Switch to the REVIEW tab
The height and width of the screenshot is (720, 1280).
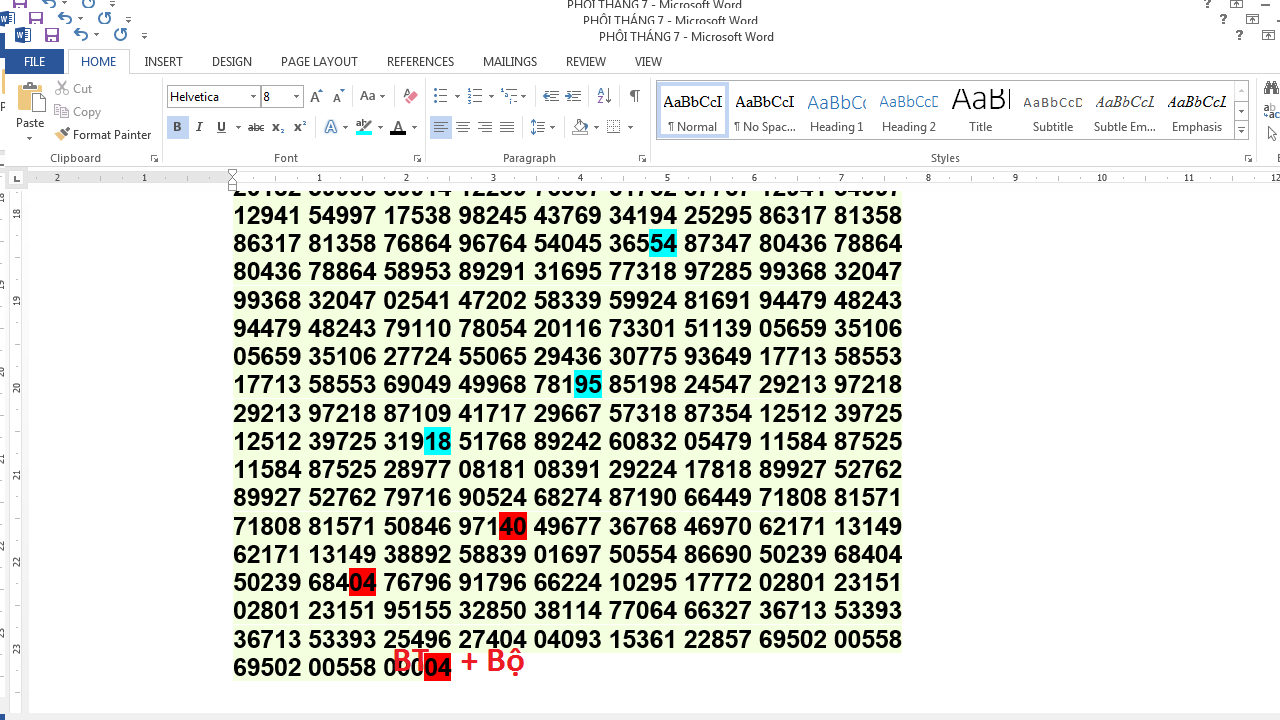tap(586, 61)
